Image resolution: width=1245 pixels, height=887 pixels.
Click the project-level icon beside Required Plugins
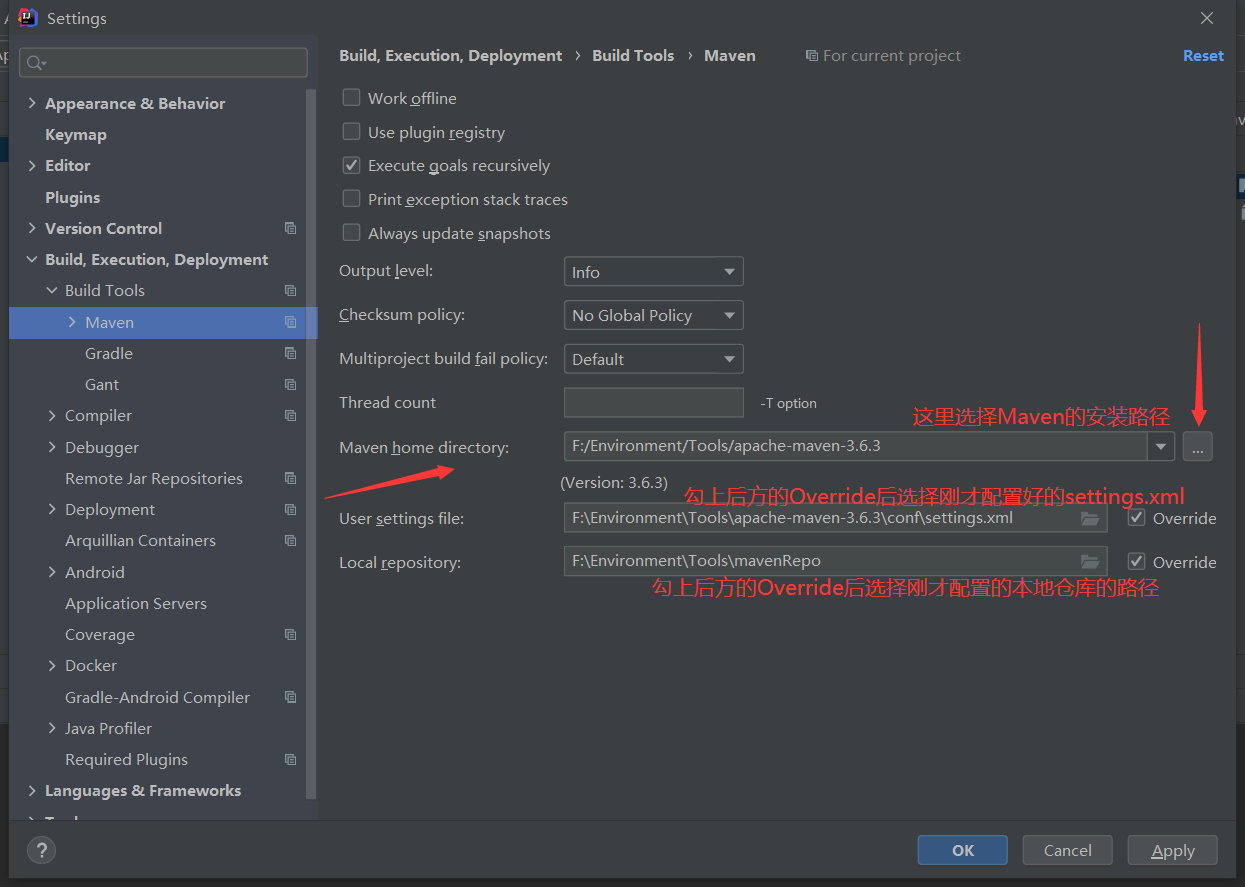pyautogui.click(x=290, y=759)
